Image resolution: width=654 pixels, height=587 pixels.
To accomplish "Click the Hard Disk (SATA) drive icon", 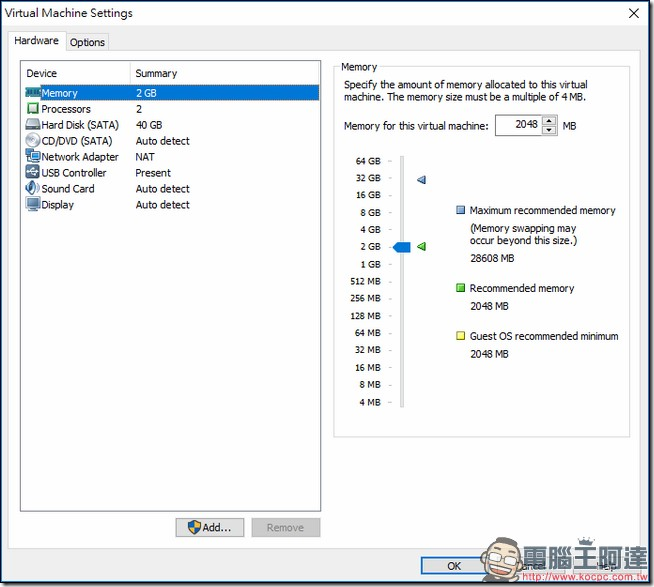I will [33, 124].
